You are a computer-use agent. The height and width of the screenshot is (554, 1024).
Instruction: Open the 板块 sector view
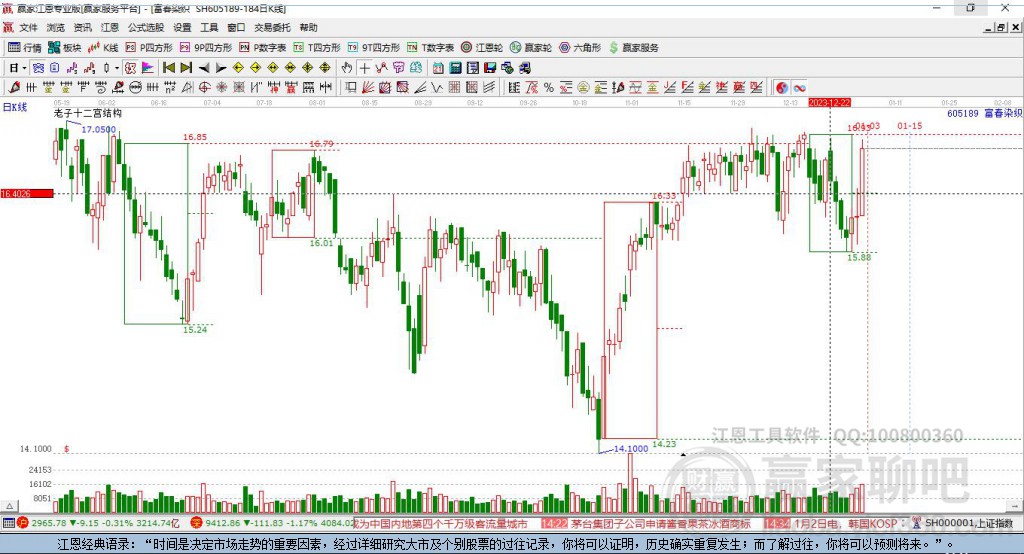65,48
